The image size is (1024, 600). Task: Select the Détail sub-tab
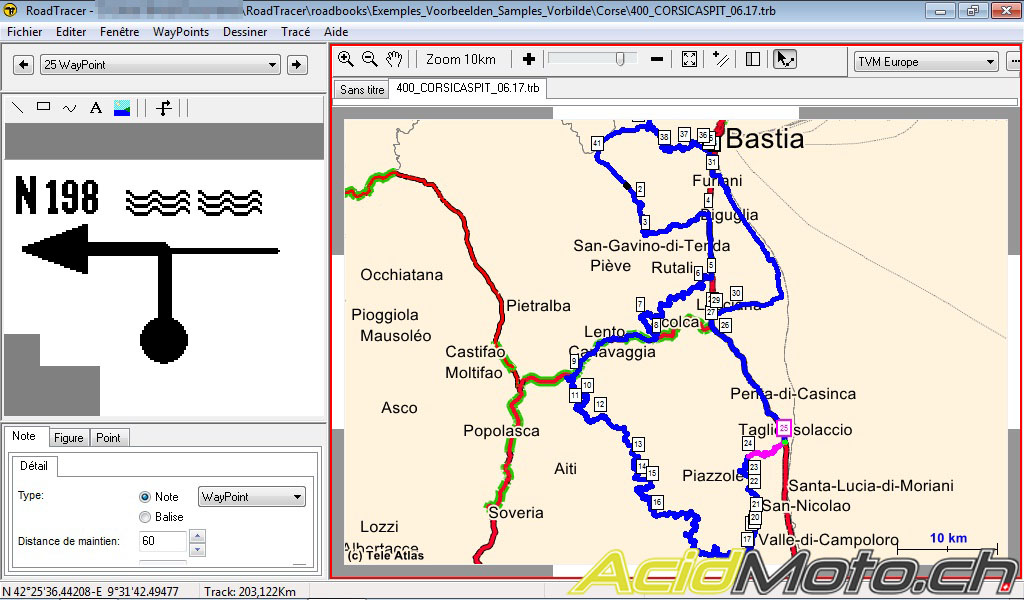click(34, 466)
